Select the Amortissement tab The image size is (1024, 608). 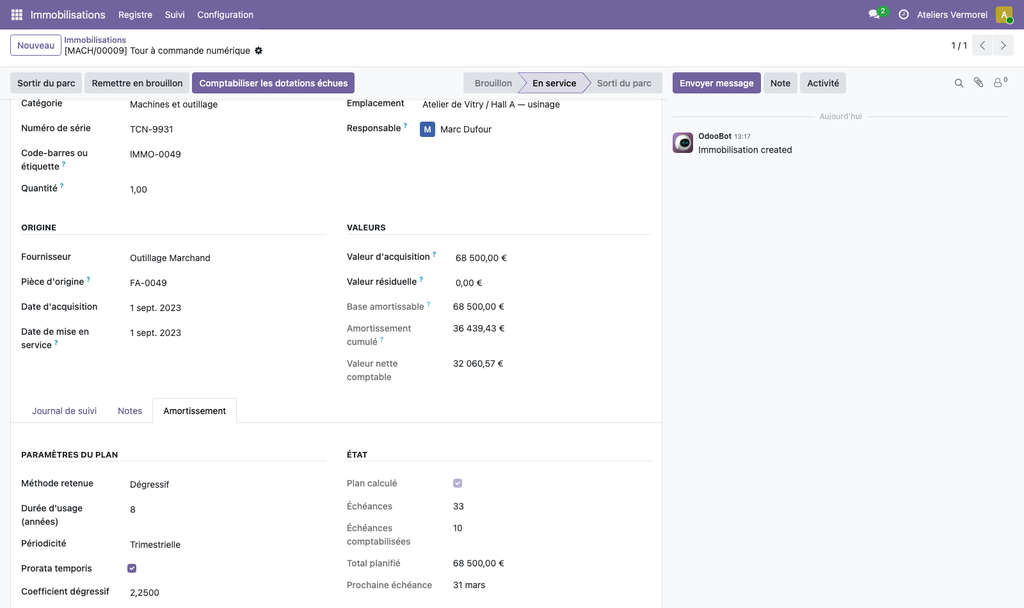tap(195, 411)
